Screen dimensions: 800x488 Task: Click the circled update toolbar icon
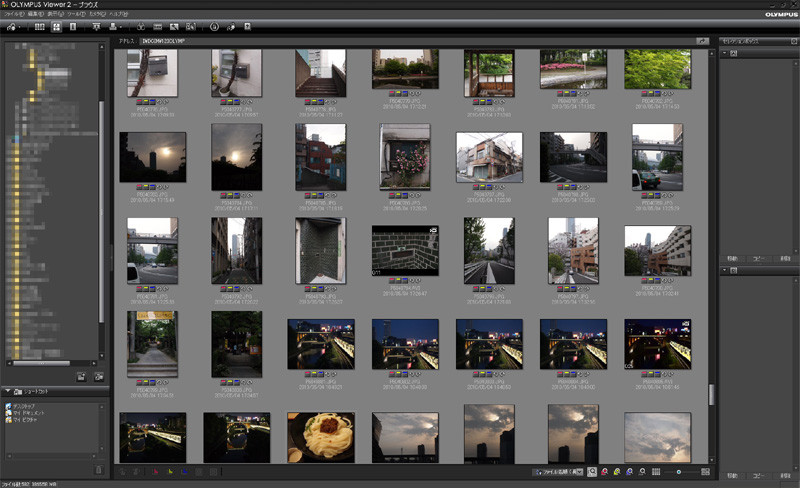214,27
